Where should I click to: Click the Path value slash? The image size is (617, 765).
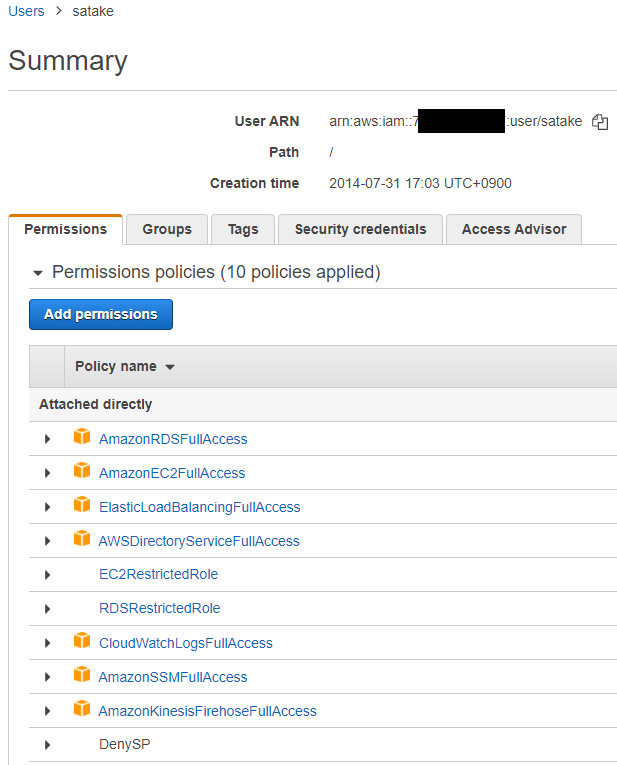point(331,152)
